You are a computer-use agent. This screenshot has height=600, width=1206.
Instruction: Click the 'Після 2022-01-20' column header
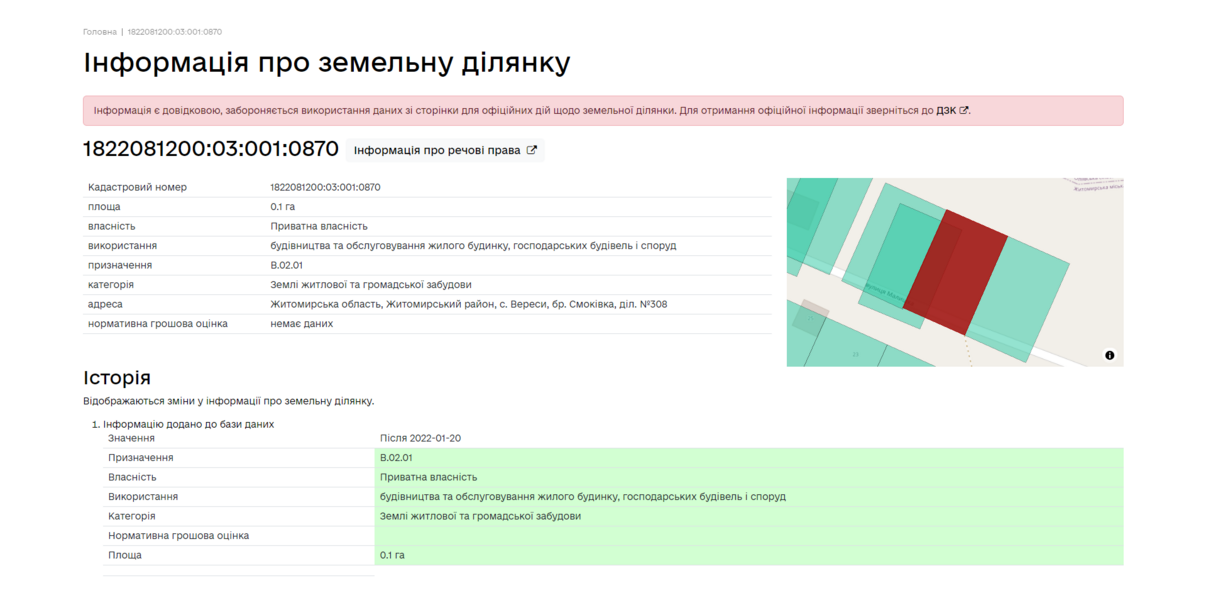click(420, 438)
